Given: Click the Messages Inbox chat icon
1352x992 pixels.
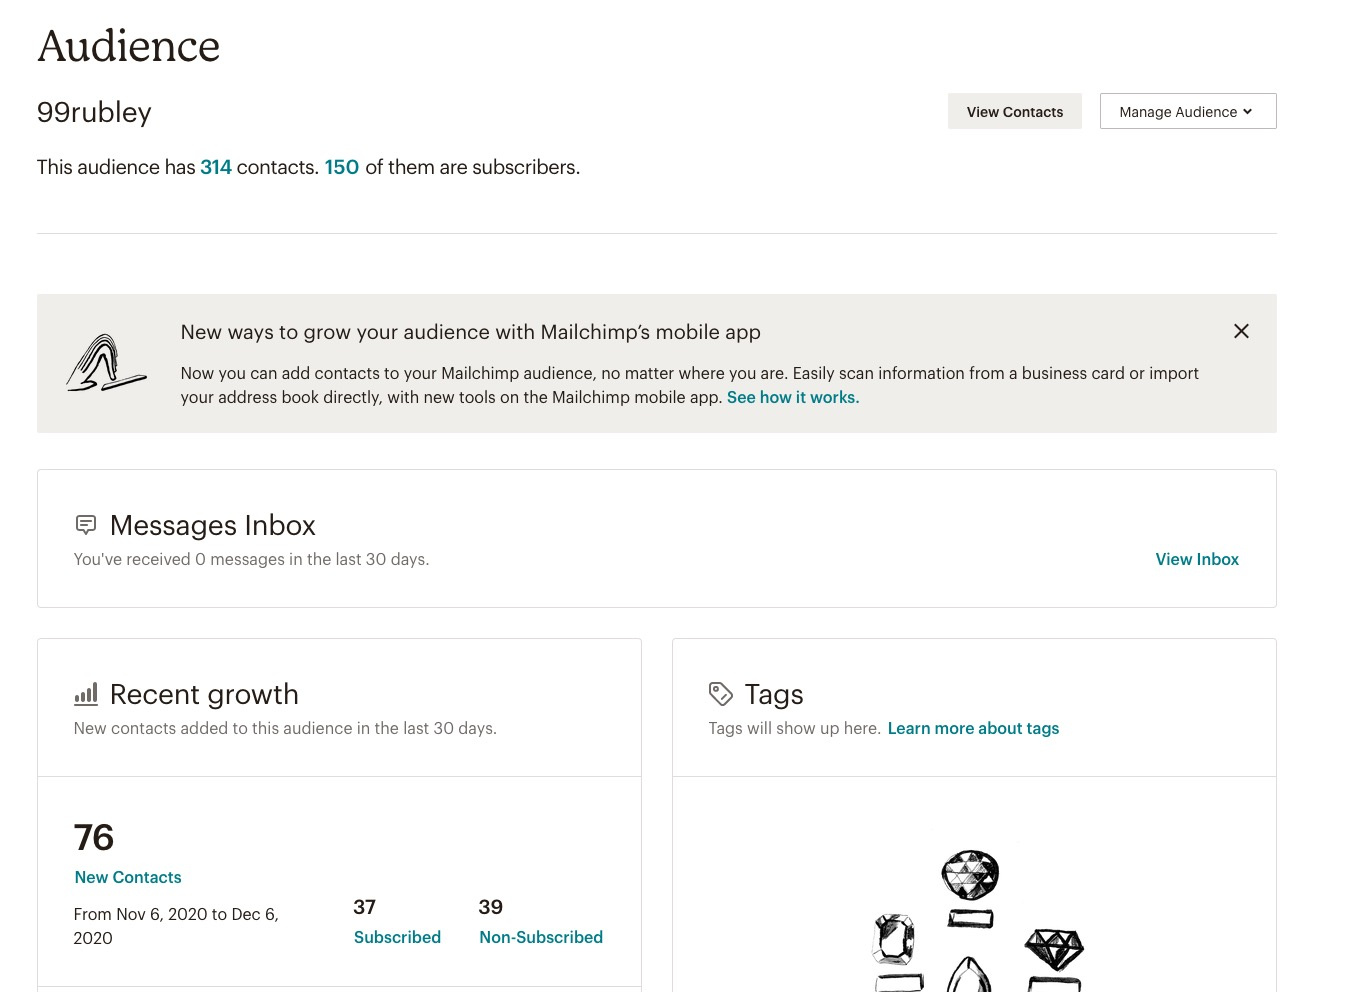Looking at the screenshot, I should pyautogui.click(x=86, y=524).
